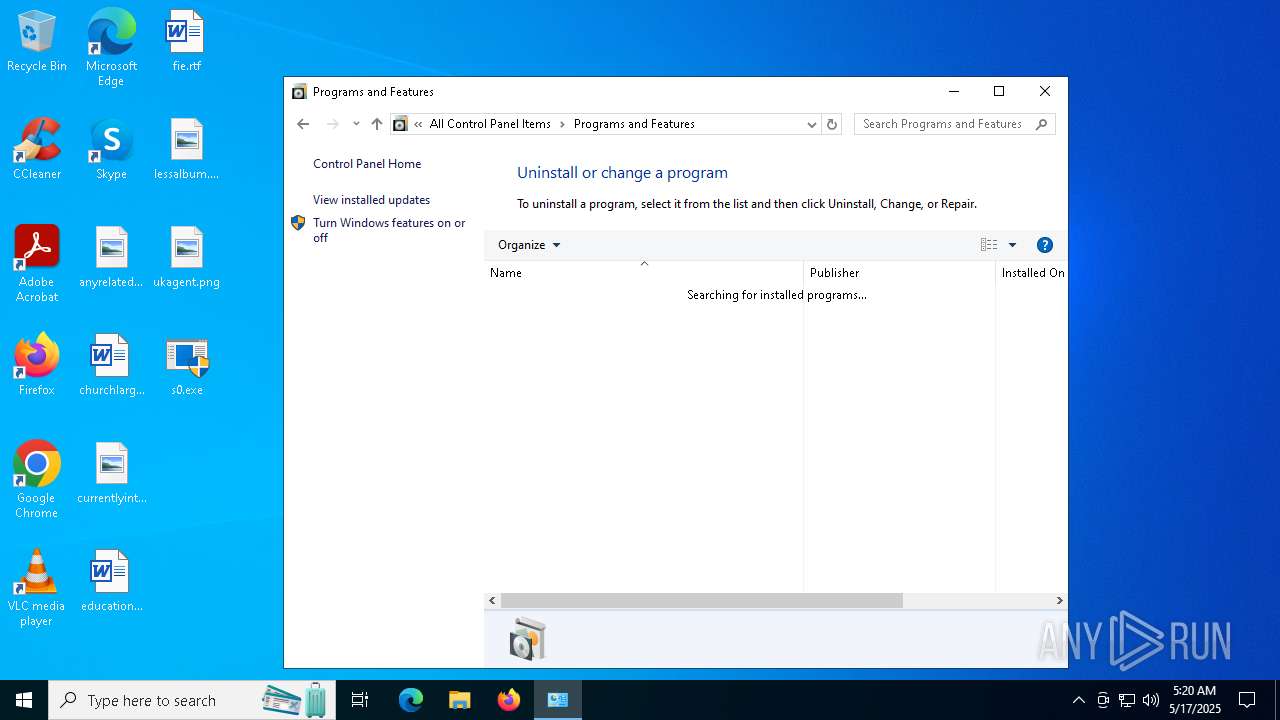Refresh the Programs and Features list
The image size is (1280, 720).
pos(832,124)
